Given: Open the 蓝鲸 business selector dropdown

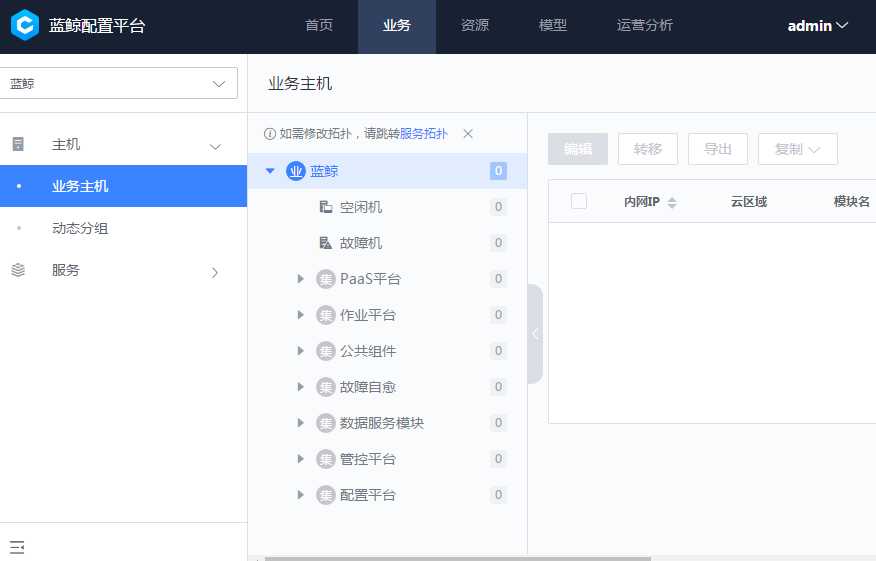Looking at the screenshot, I should click(x=119, y=84).
